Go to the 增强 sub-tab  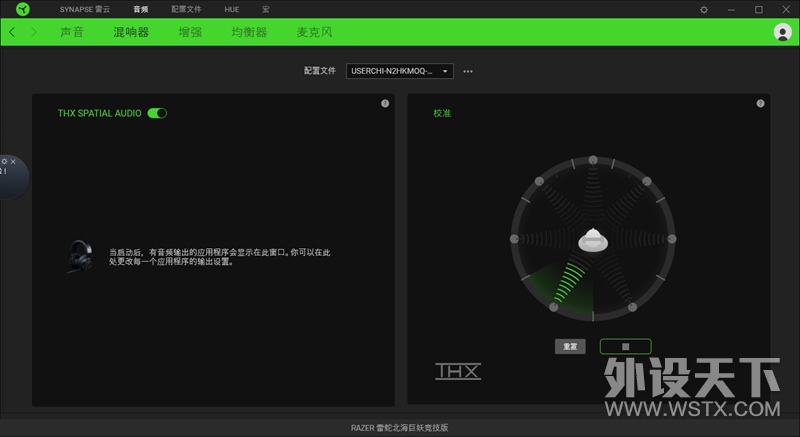[x=190, y=32]
